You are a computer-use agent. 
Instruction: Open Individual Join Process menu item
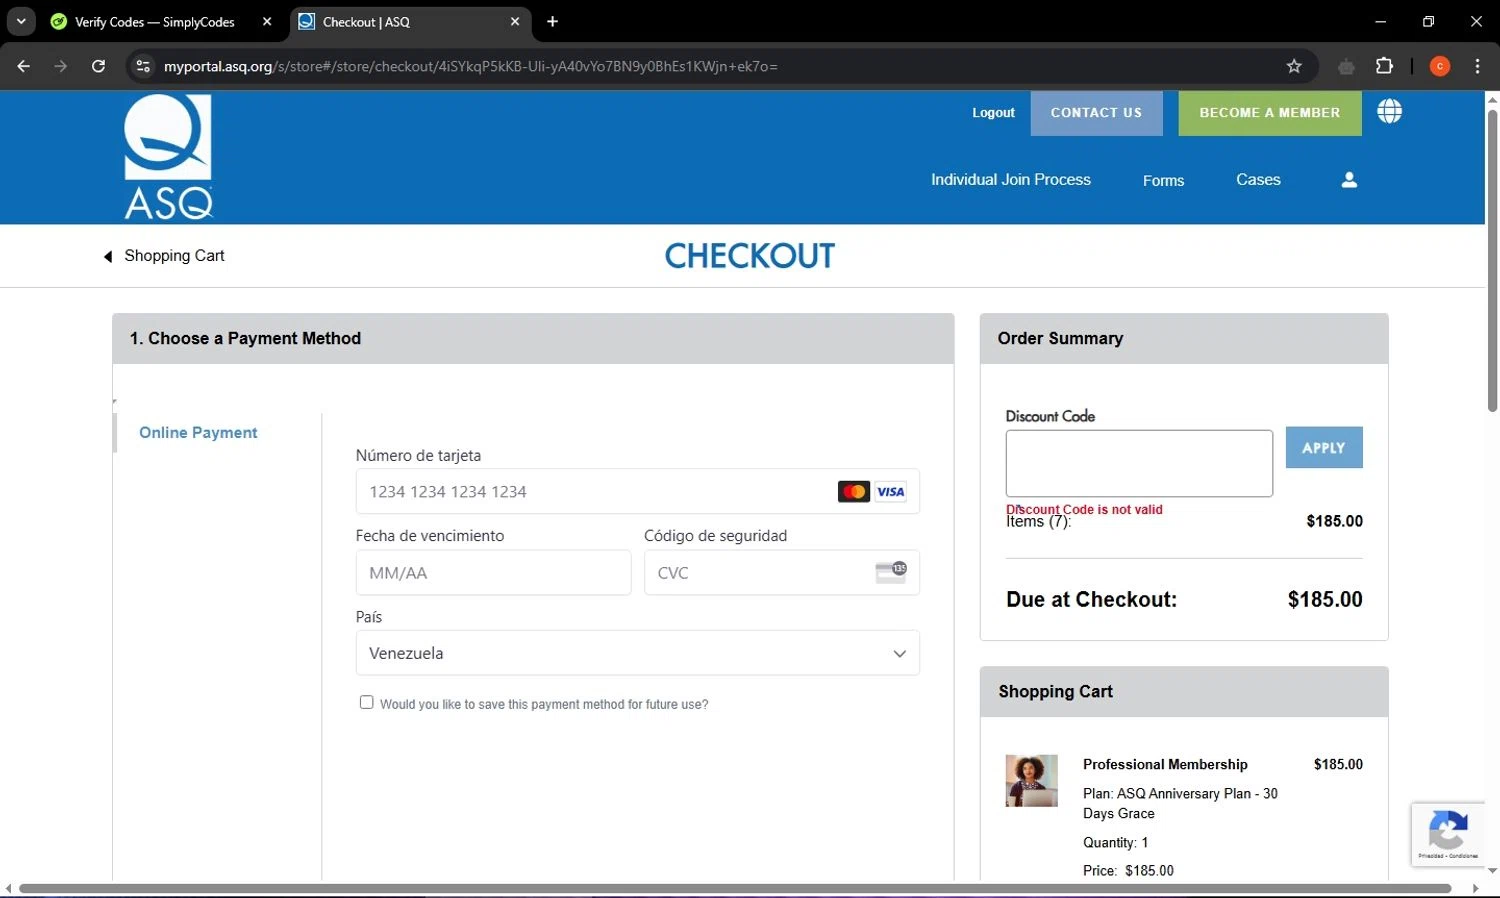pos(1011,180)
